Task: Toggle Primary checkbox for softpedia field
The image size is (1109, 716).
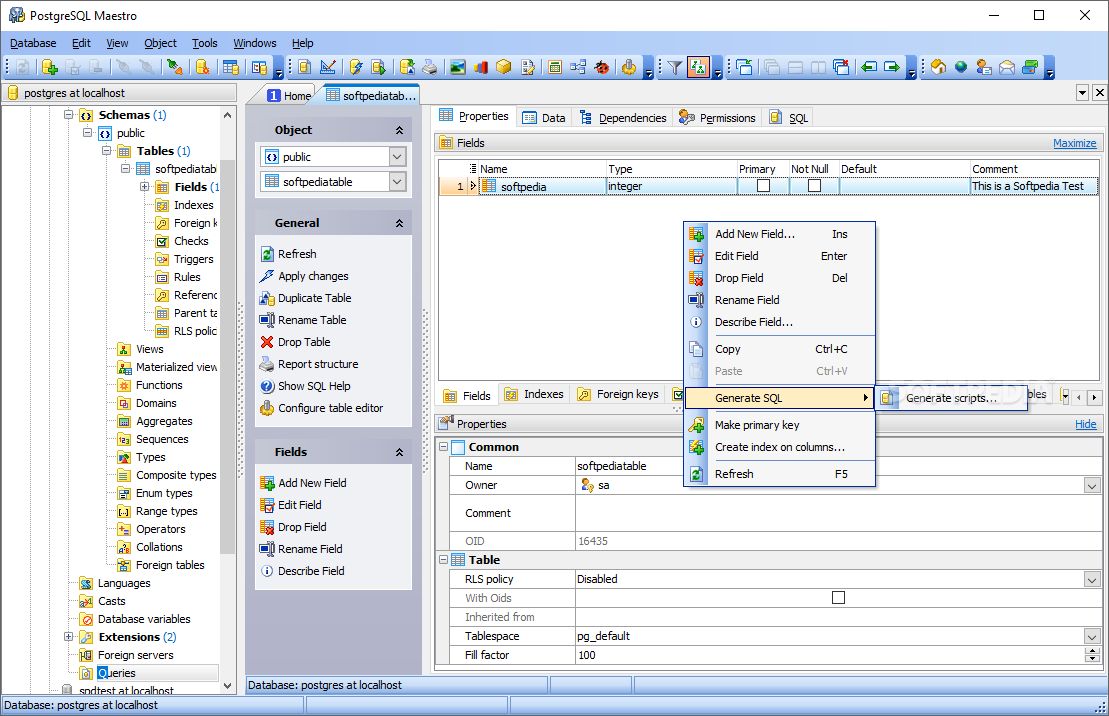Action: (x=763, y=185)
